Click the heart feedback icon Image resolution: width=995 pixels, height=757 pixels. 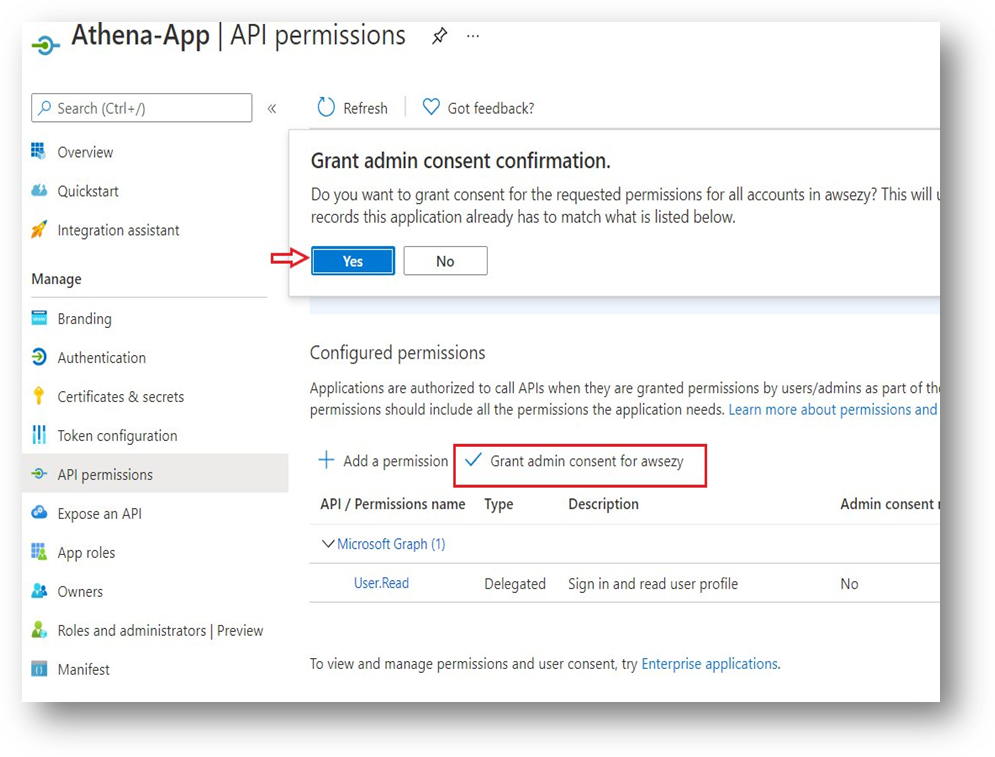431,107
